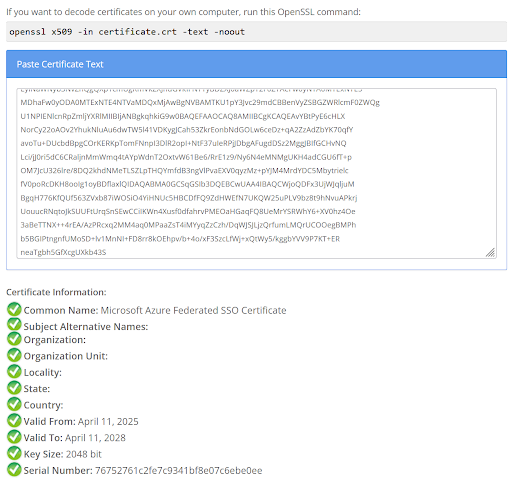Viewport: 512px width, 487px height.
Task: Click the resize grip of the certificate textarea
Action: point(490,252)
